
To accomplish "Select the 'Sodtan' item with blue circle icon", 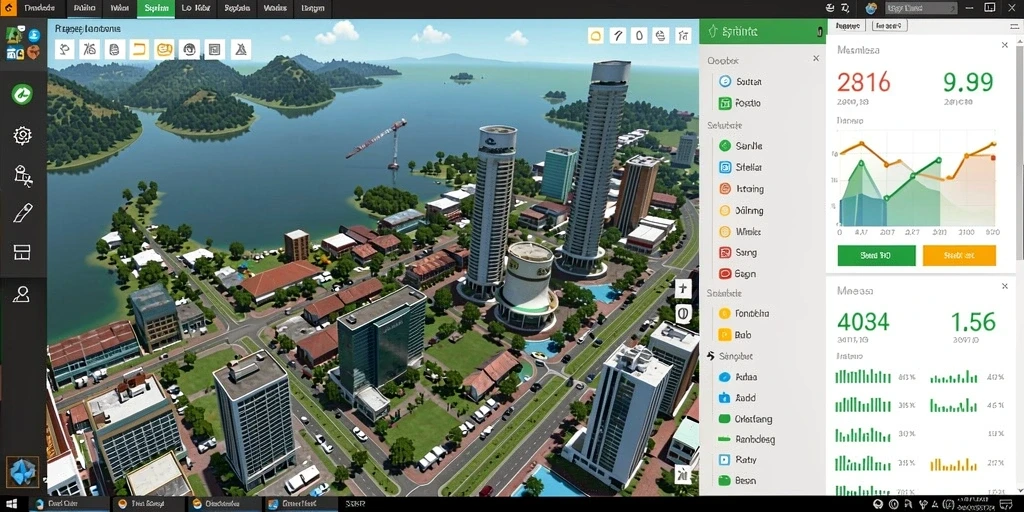I will 740,82.
